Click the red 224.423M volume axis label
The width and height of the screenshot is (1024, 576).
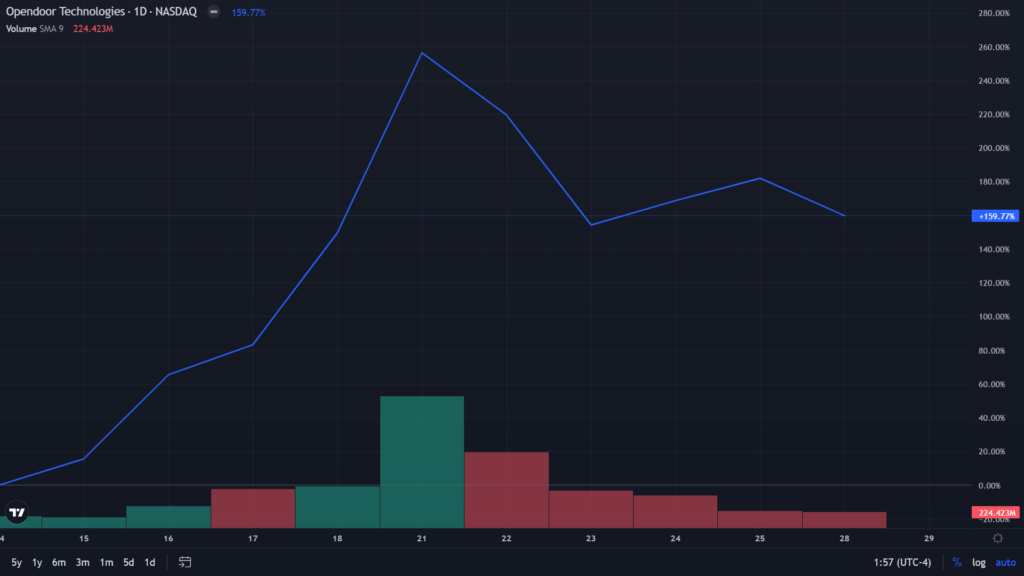point(995,513)
